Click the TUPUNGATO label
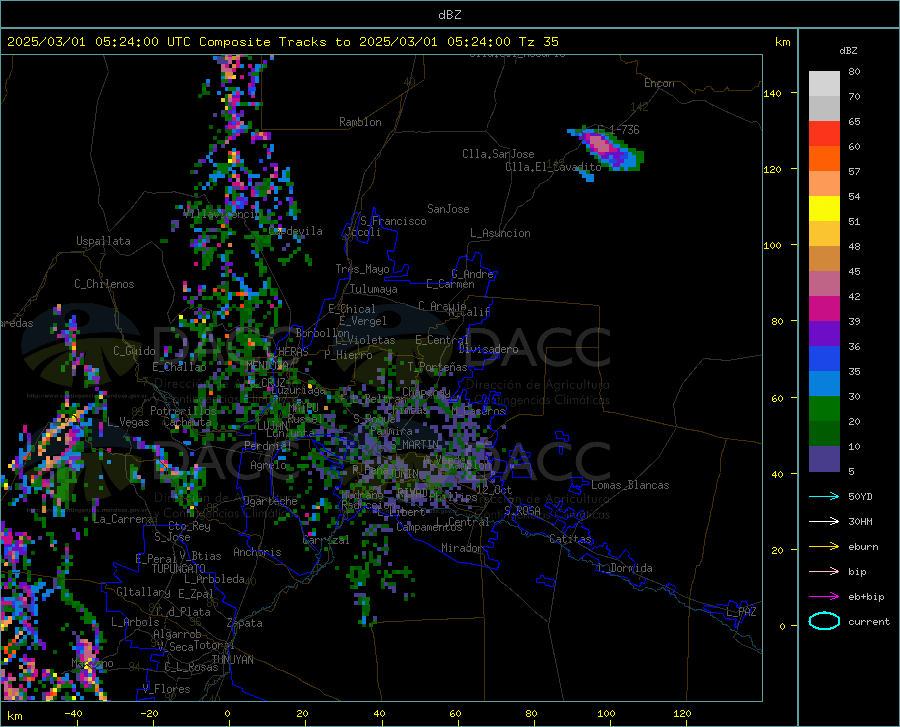This screenshot has height=727, width=900. (x=179, y=569)
